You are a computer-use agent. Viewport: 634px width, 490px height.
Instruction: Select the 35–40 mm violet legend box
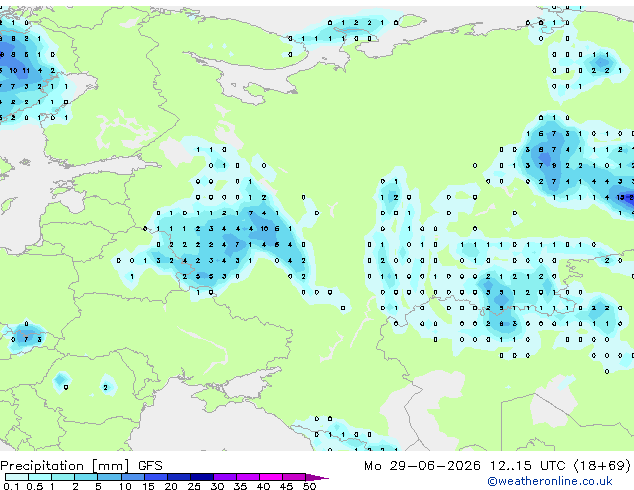pyautogui.click(x=248, y=477)
